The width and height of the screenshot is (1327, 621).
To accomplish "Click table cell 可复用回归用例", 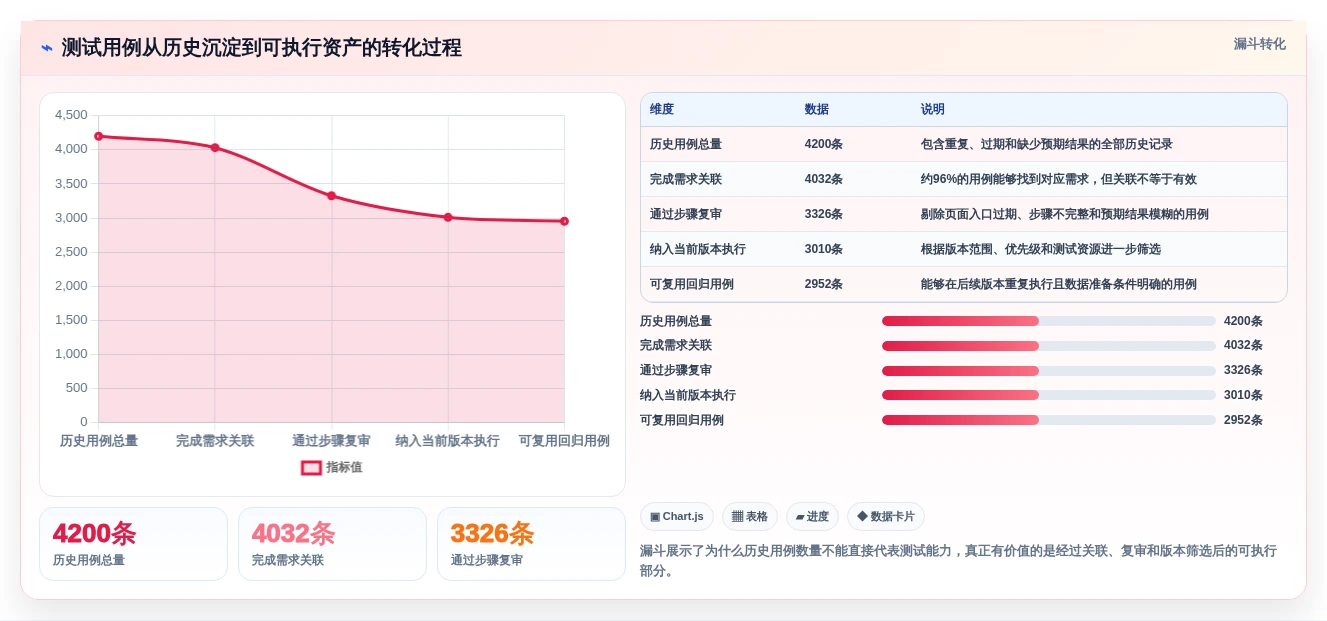I will pyautogui.click(x=692, y=284).
